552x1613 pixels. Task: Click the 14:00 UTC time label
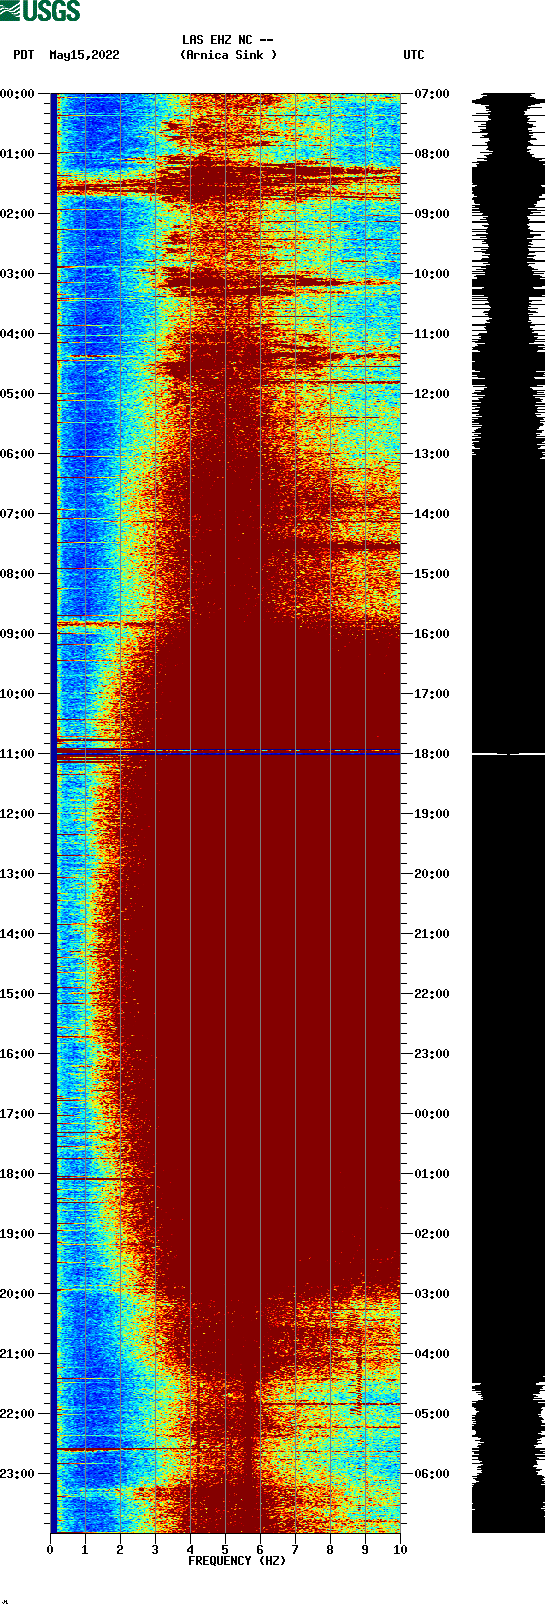pyautogui.click(x=432, y=514)
